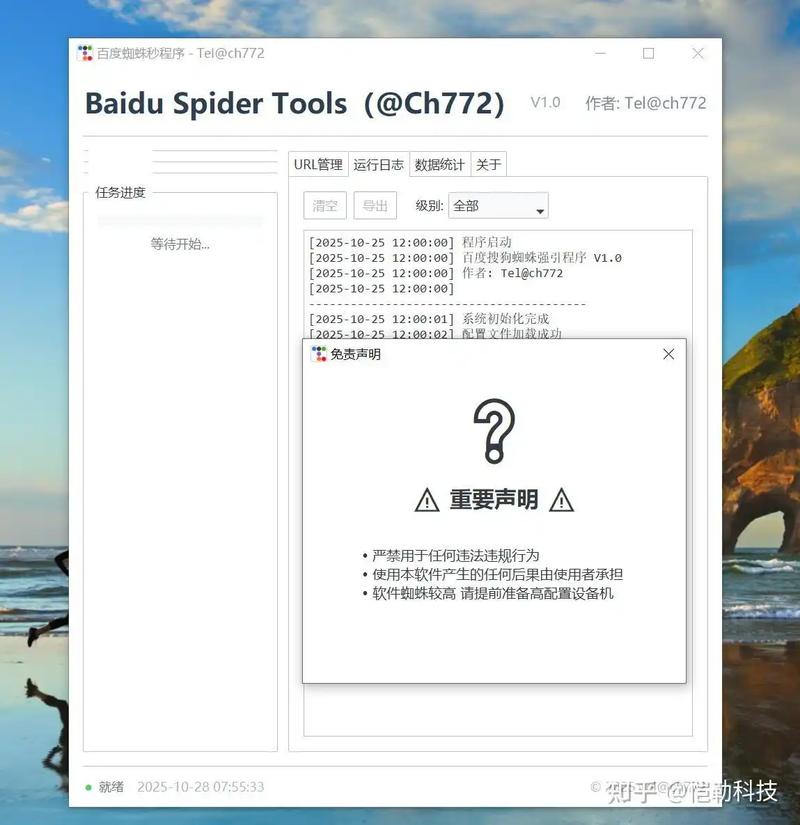This screenshot has height=825, width=800.
Task: Click the V1.0 version label
Action: [x=545, y=103]
